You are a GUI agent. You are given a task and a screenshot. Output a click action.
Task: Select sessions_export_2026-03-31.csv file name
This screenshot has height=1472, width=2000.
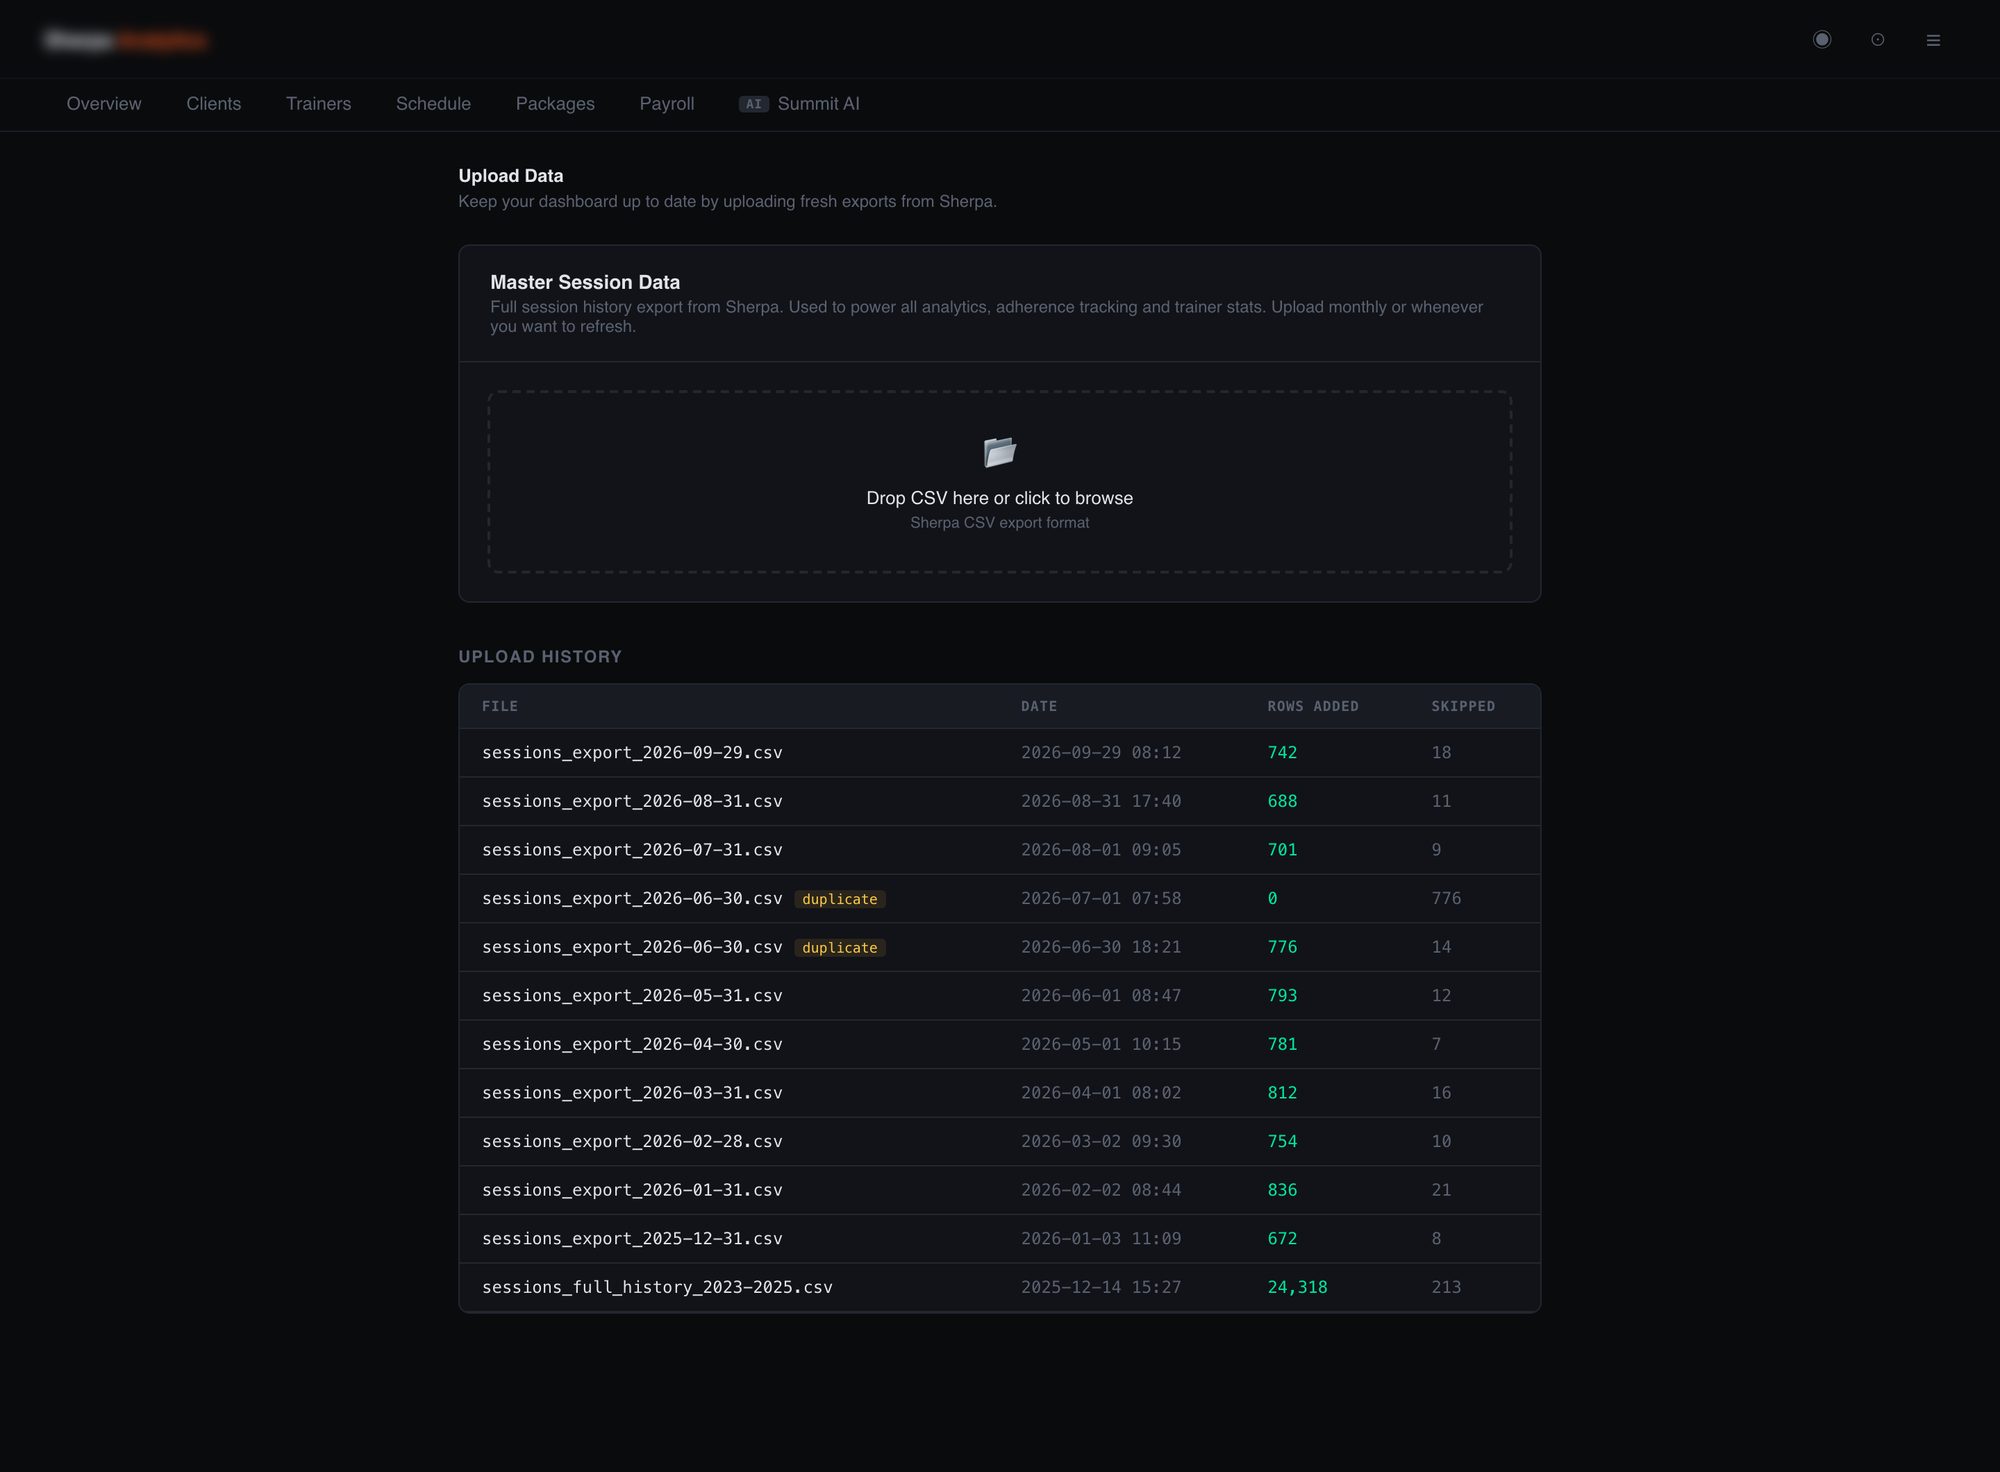(632, 1093)
